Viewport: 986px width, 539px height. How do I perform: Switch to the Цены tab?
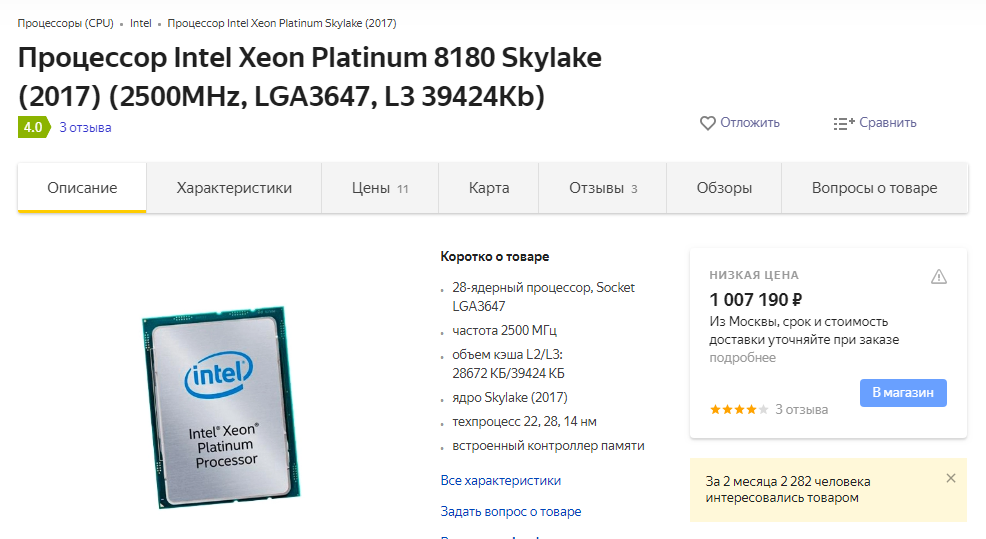click(380, 188)
